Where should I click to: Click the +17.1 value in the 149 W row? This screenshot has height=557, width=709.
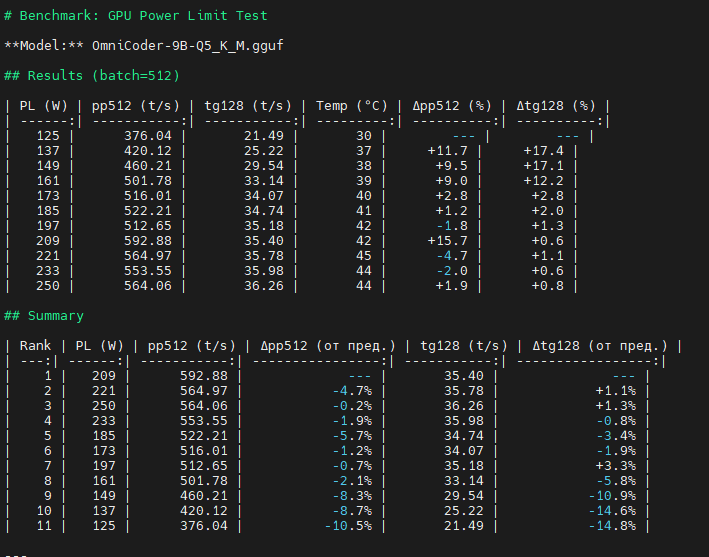coord(544,165)
